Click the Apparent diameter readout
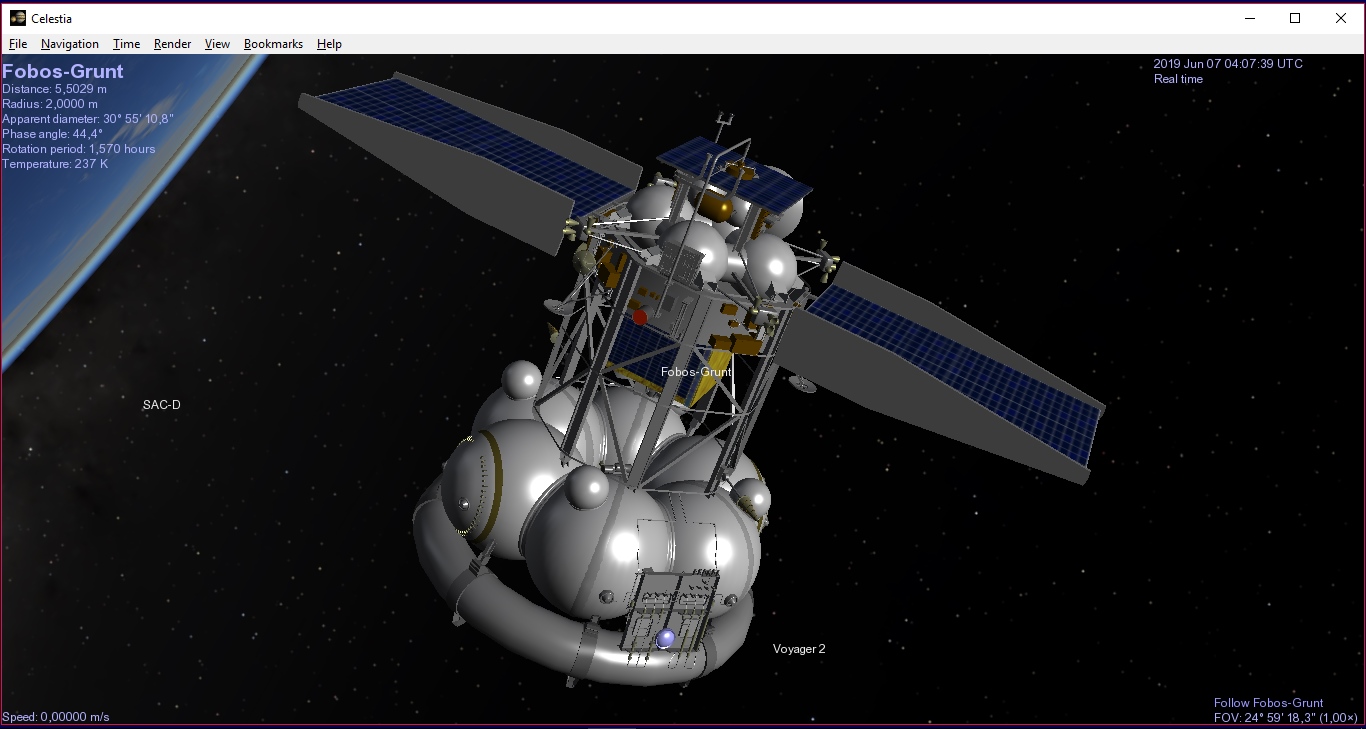This screenshot has height=729, width=1366. 88,119
